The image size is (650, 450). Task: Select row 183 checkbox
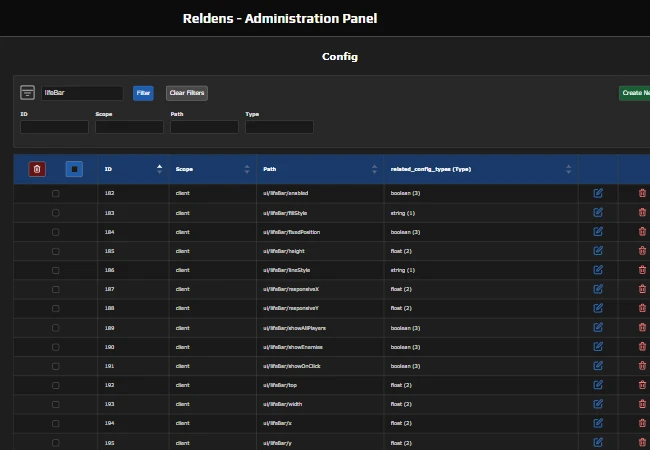56,213
